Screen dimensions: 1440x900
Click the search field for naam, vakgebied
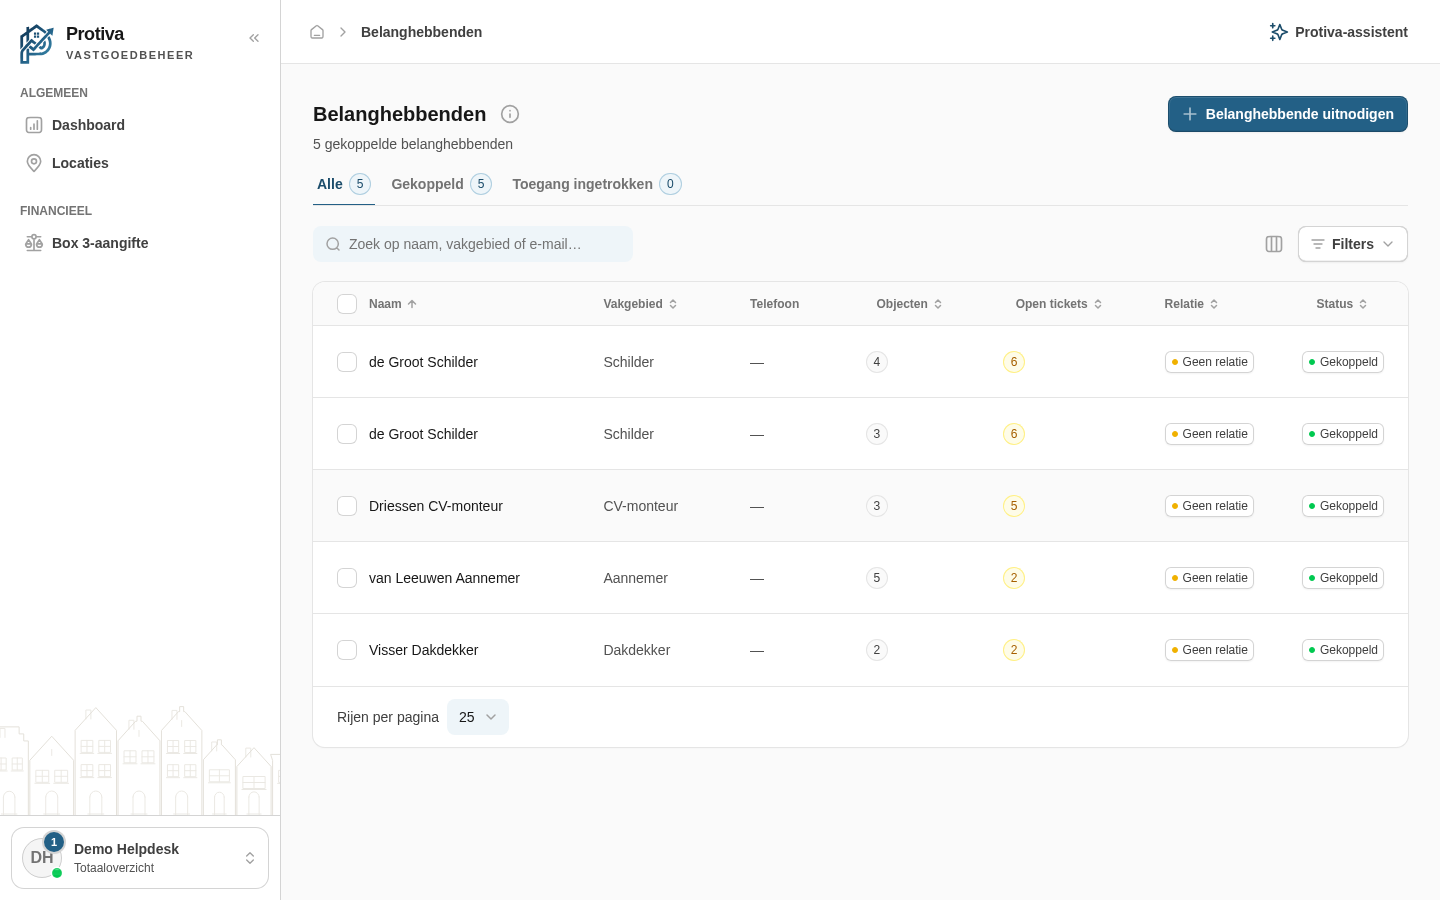coord(473,244)
